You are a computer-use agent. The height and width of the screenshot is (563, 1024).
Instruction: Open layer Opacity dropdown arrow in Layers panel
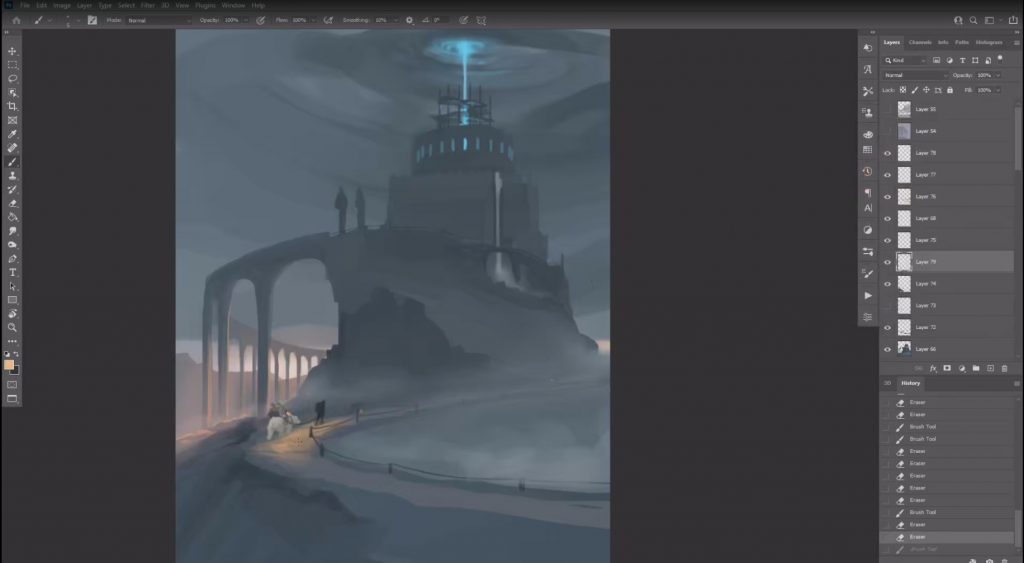tap(998, 75)
